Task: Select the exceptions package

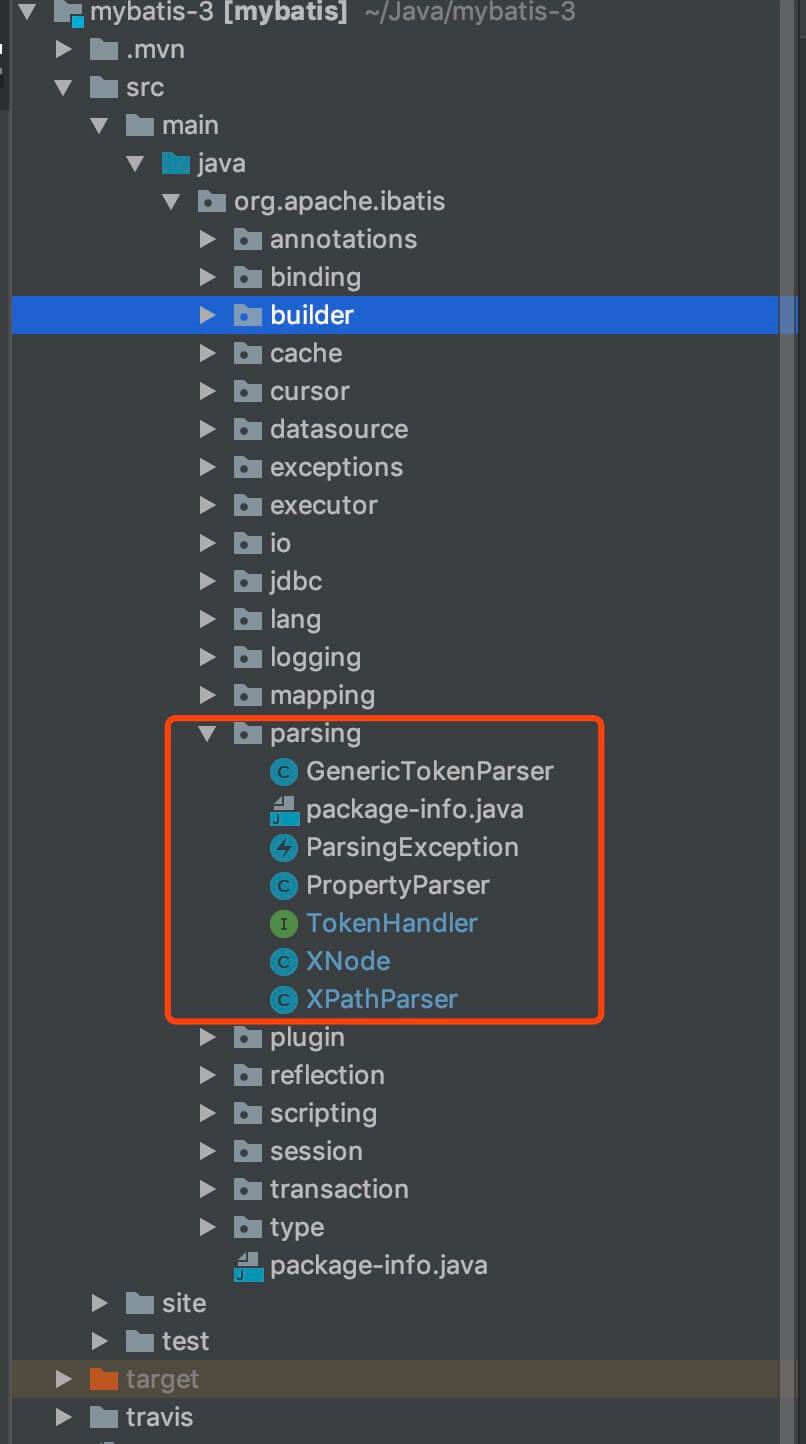Action: (x=337, y=467)
